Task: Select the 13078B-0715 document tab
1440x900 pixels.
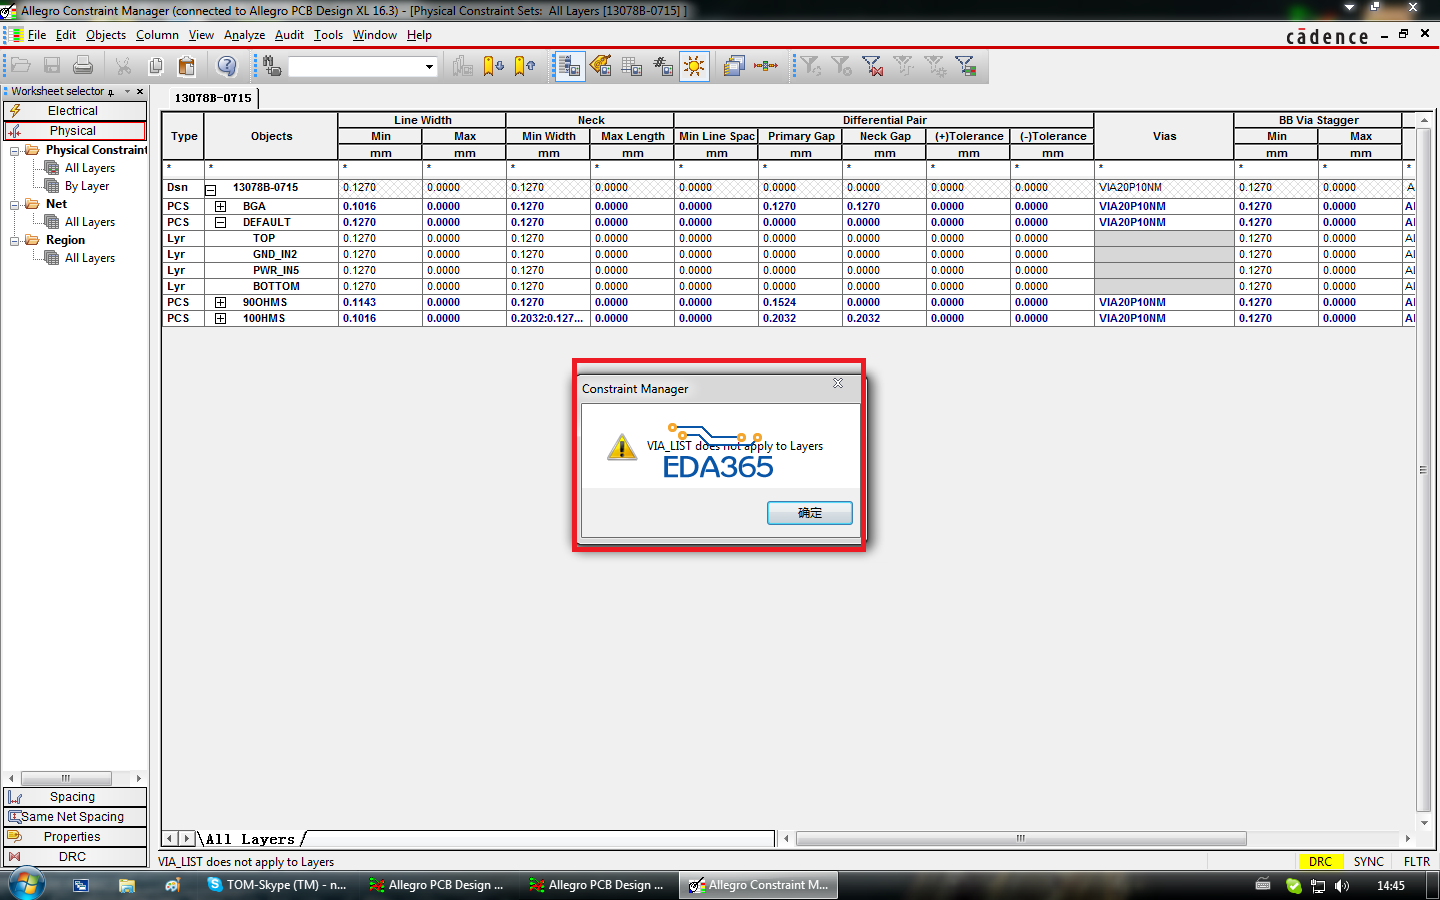Action: pyautogui.click(x=213, y=98)
